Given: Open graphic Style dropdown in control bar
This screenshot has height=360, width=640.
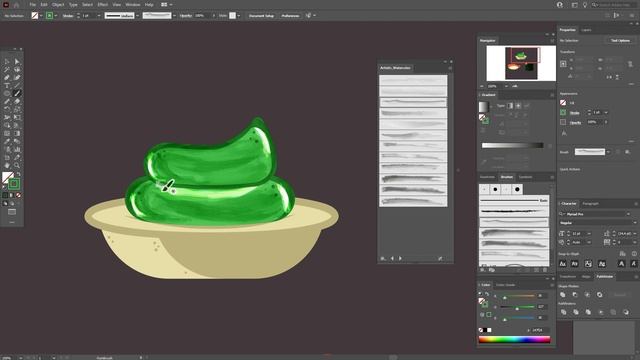Looking at the screenshot, I should pyautogui.click(x=239, y=16).
